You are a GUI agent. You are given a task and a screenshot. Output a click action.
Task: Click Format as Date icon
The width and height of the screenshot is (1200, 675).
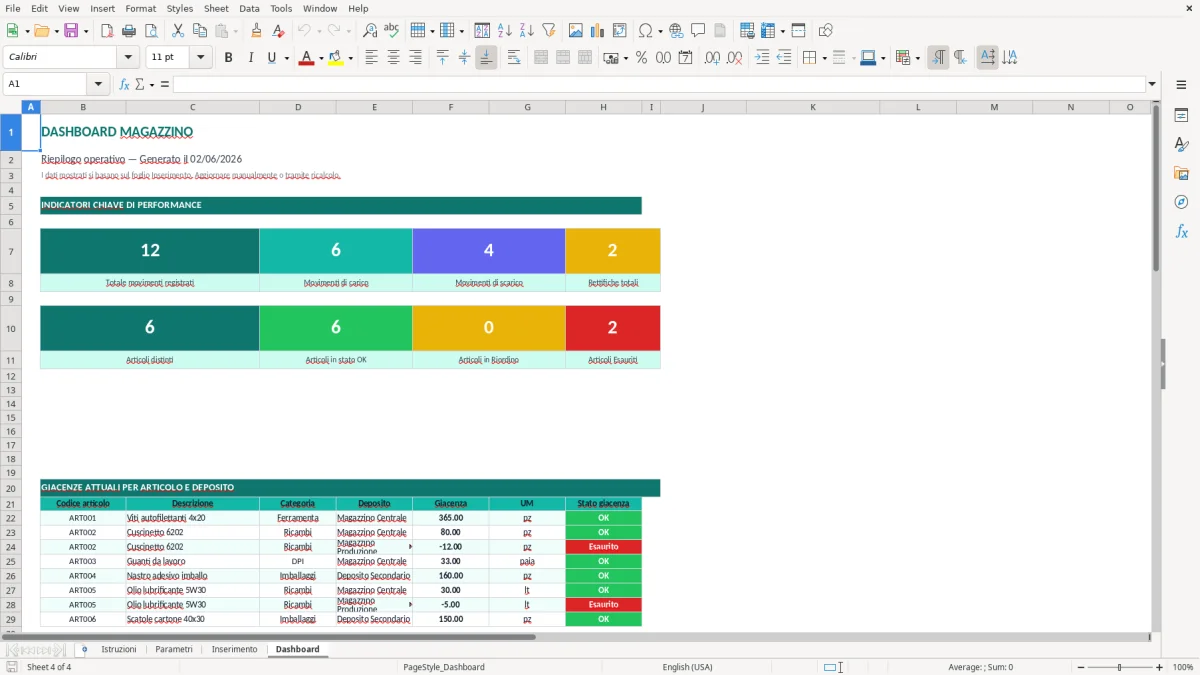[x=685, y=58]
